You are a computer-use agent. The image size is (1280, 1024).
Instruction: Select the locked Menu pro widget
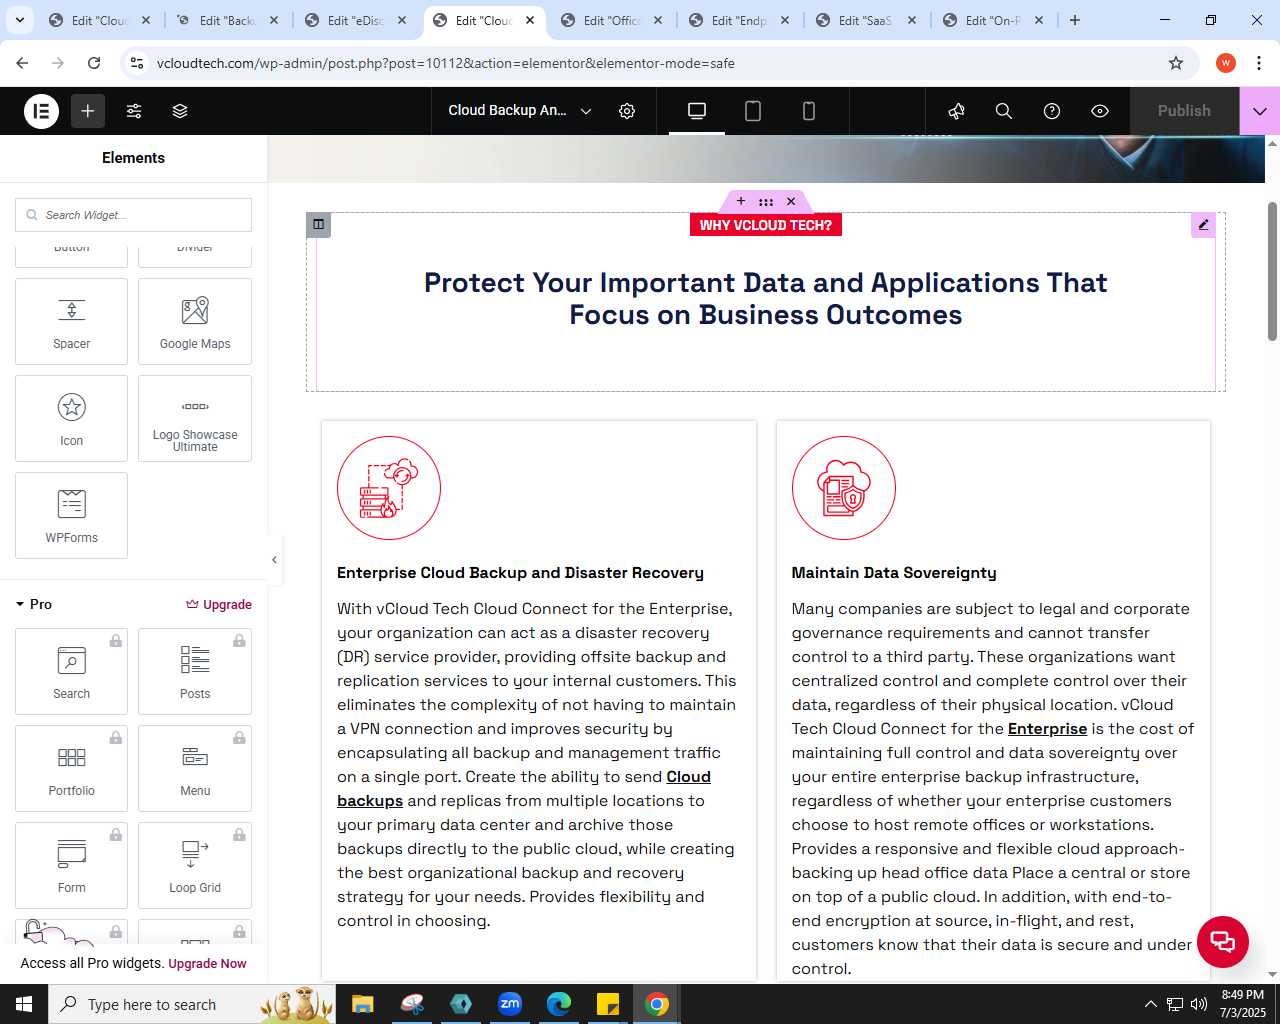(x=195, y=768)
